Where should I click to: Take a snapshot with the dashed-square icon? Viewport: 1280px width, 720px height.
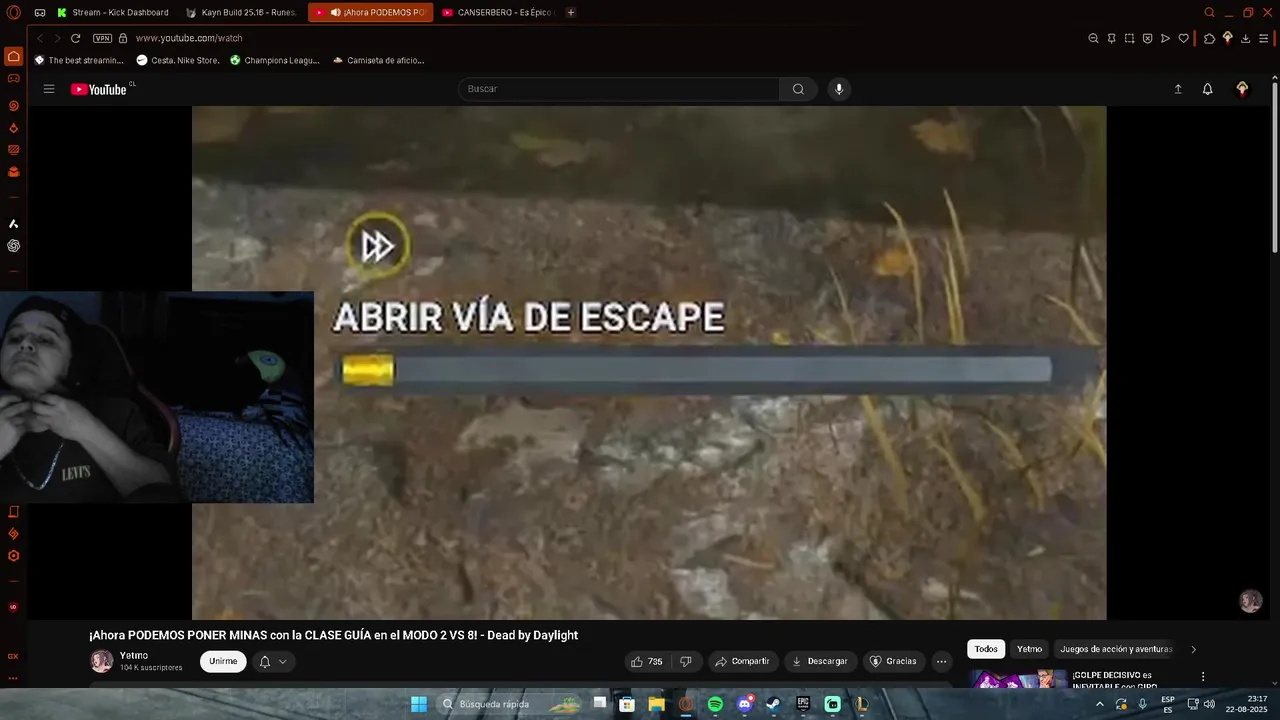pyautogui.click(x=1129, y=38)
